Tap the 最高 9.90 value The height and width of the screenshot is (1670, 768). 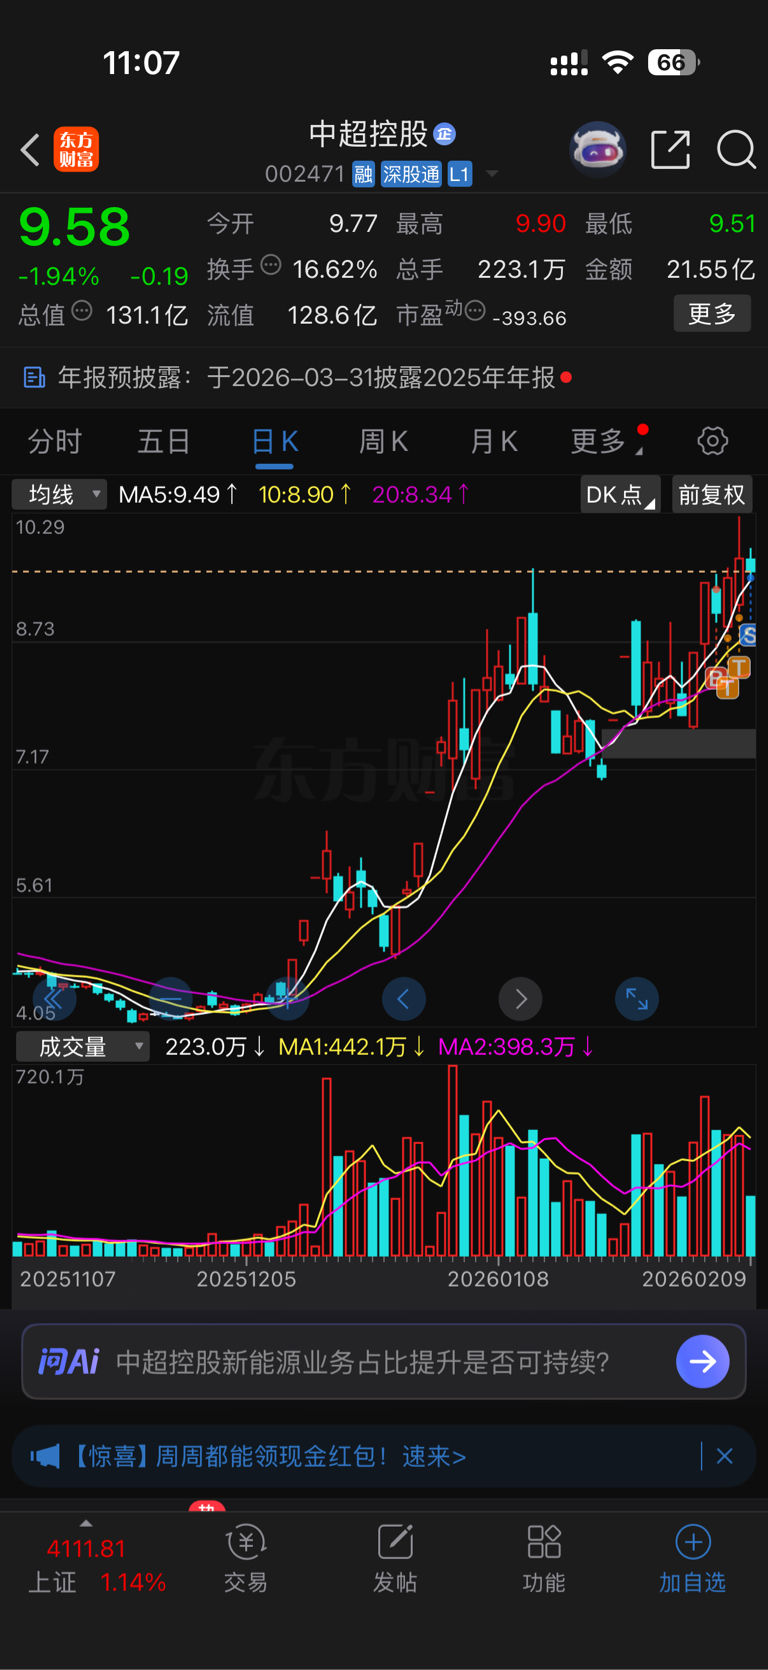(540, 223)
